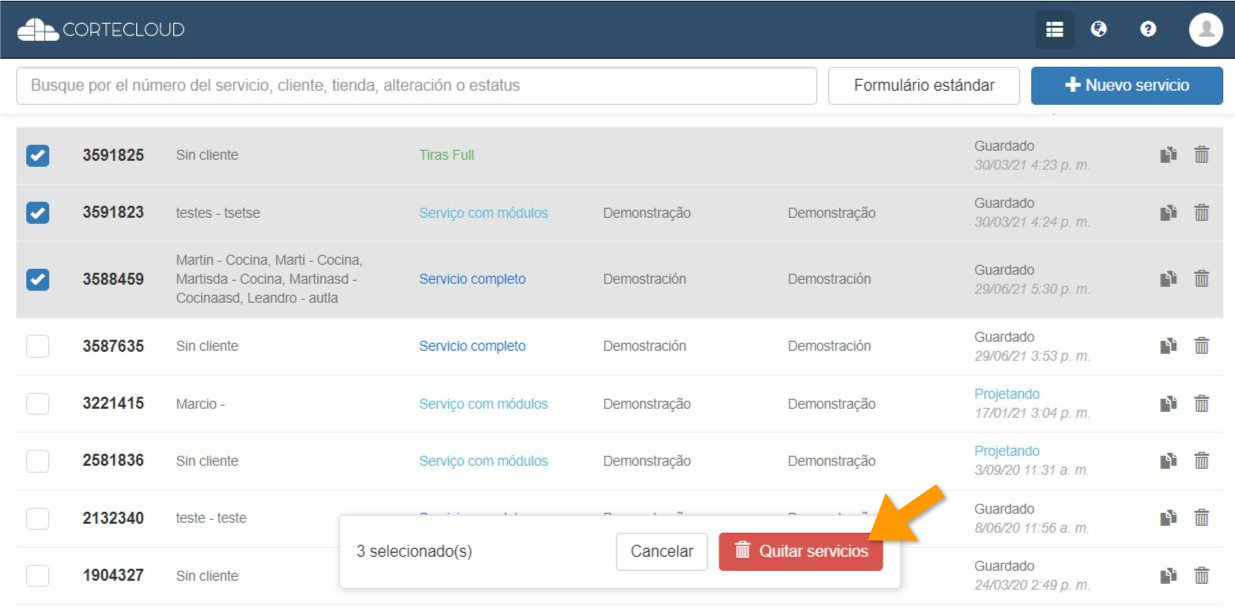Duplicate service 2581836
The height and width of the screenshot is (609, 1235).
pos(1168,461)
